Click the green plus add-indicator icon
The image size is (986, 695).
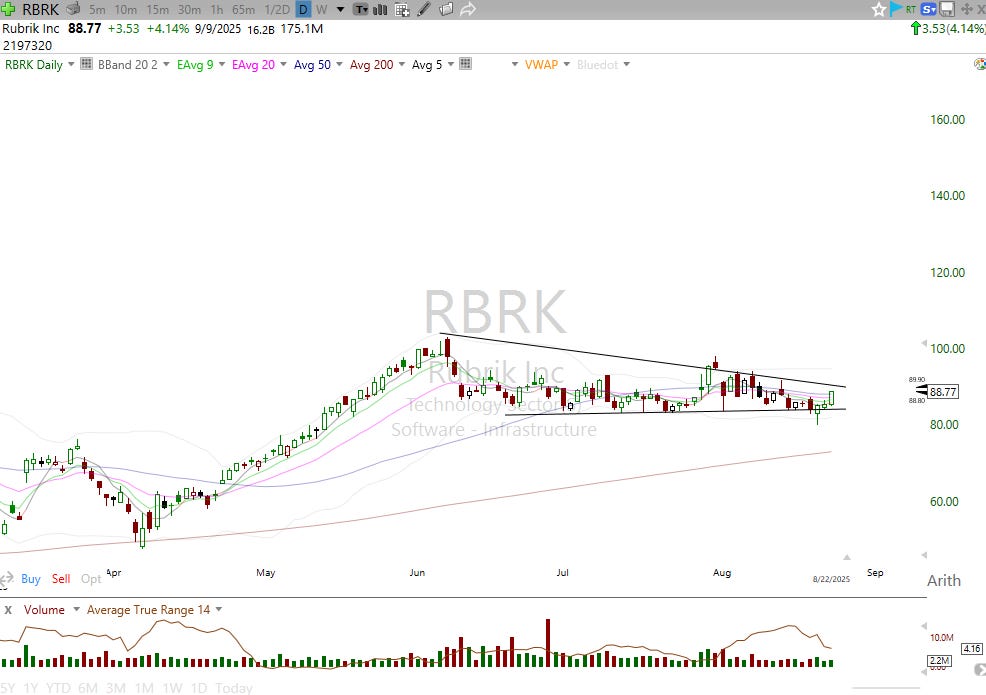coord(8,9)
